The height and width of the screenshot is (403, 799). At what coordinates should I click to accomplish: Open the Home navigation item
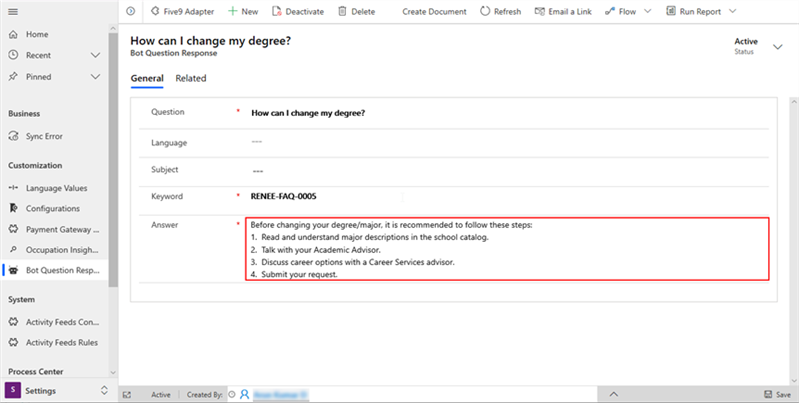[36, 34]
